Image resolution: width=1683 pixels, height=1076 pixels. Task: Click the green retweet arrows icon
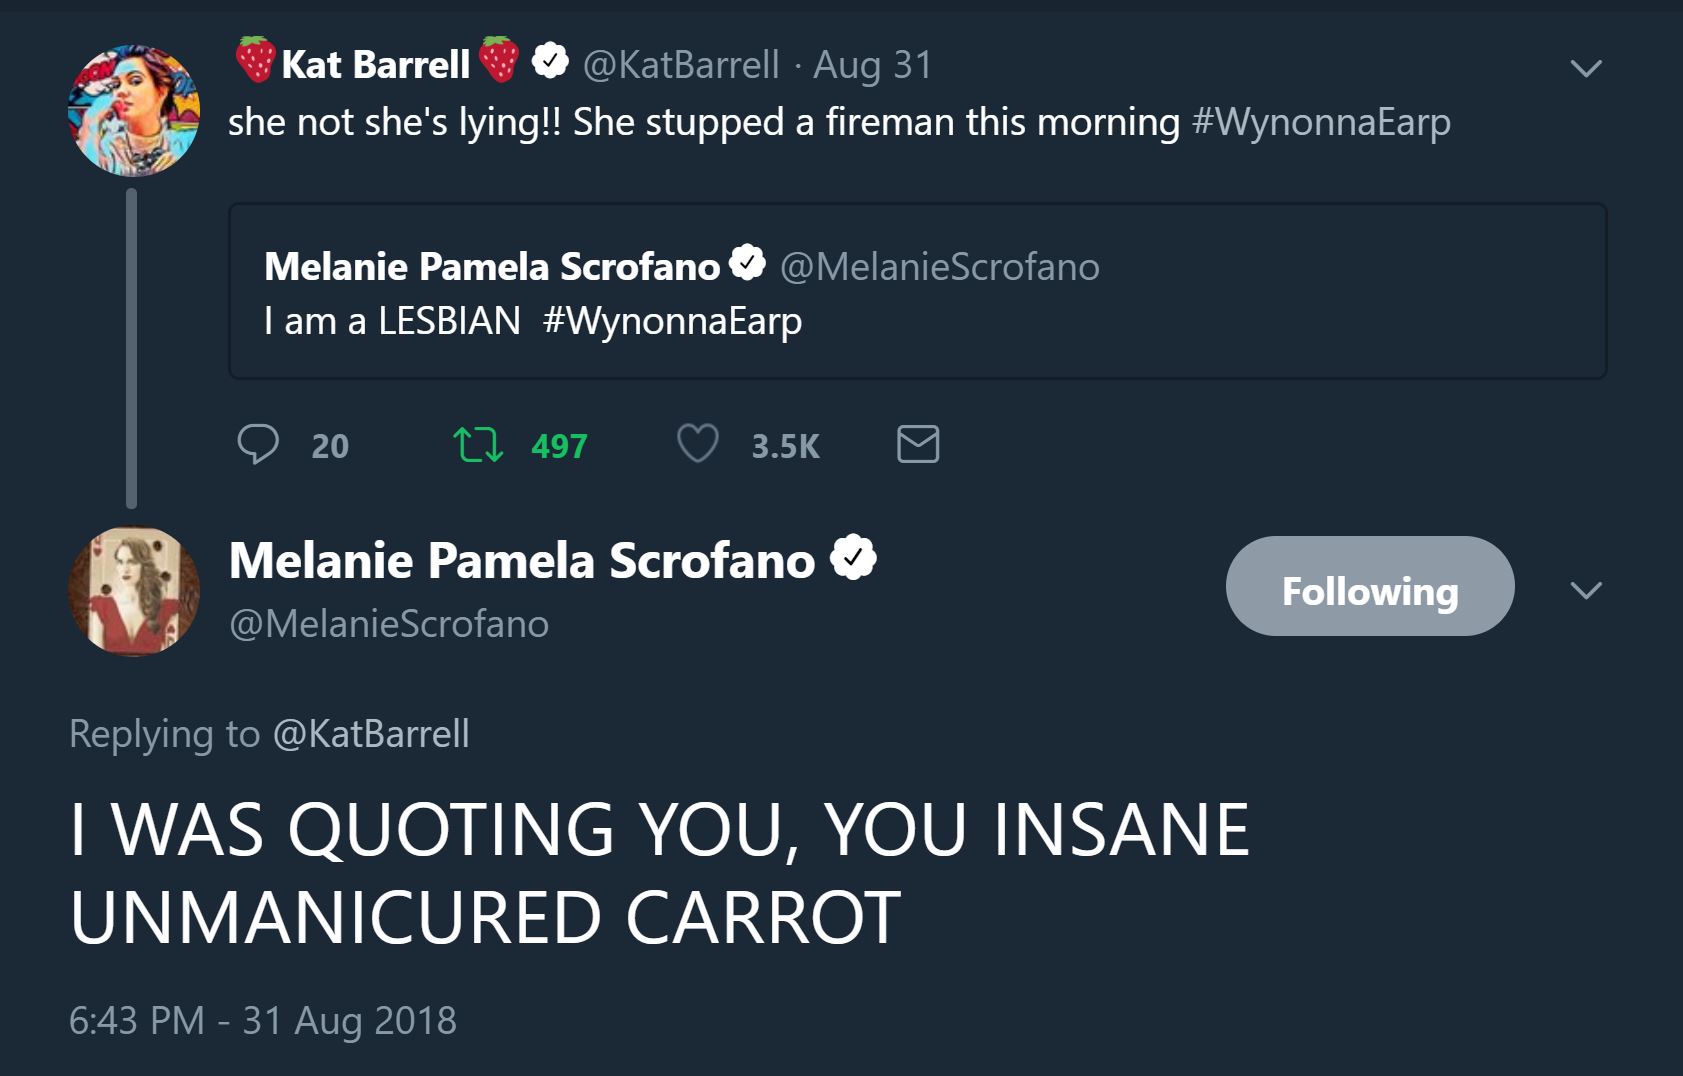click(478, 445)
